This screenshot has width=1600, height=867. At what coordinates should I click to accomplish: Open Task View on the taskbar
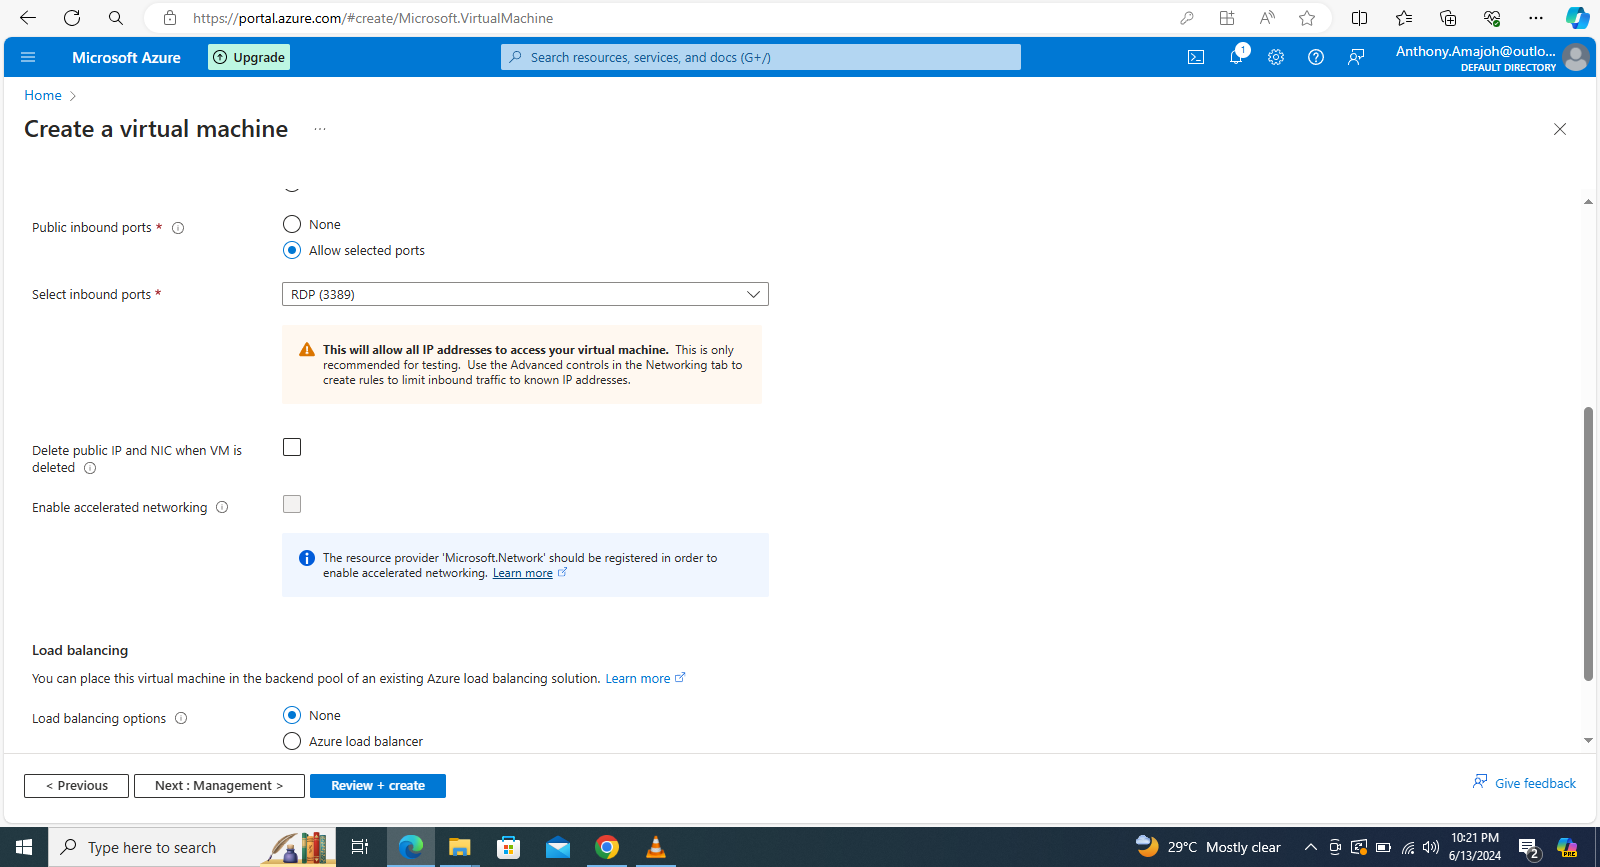[360, 847]
